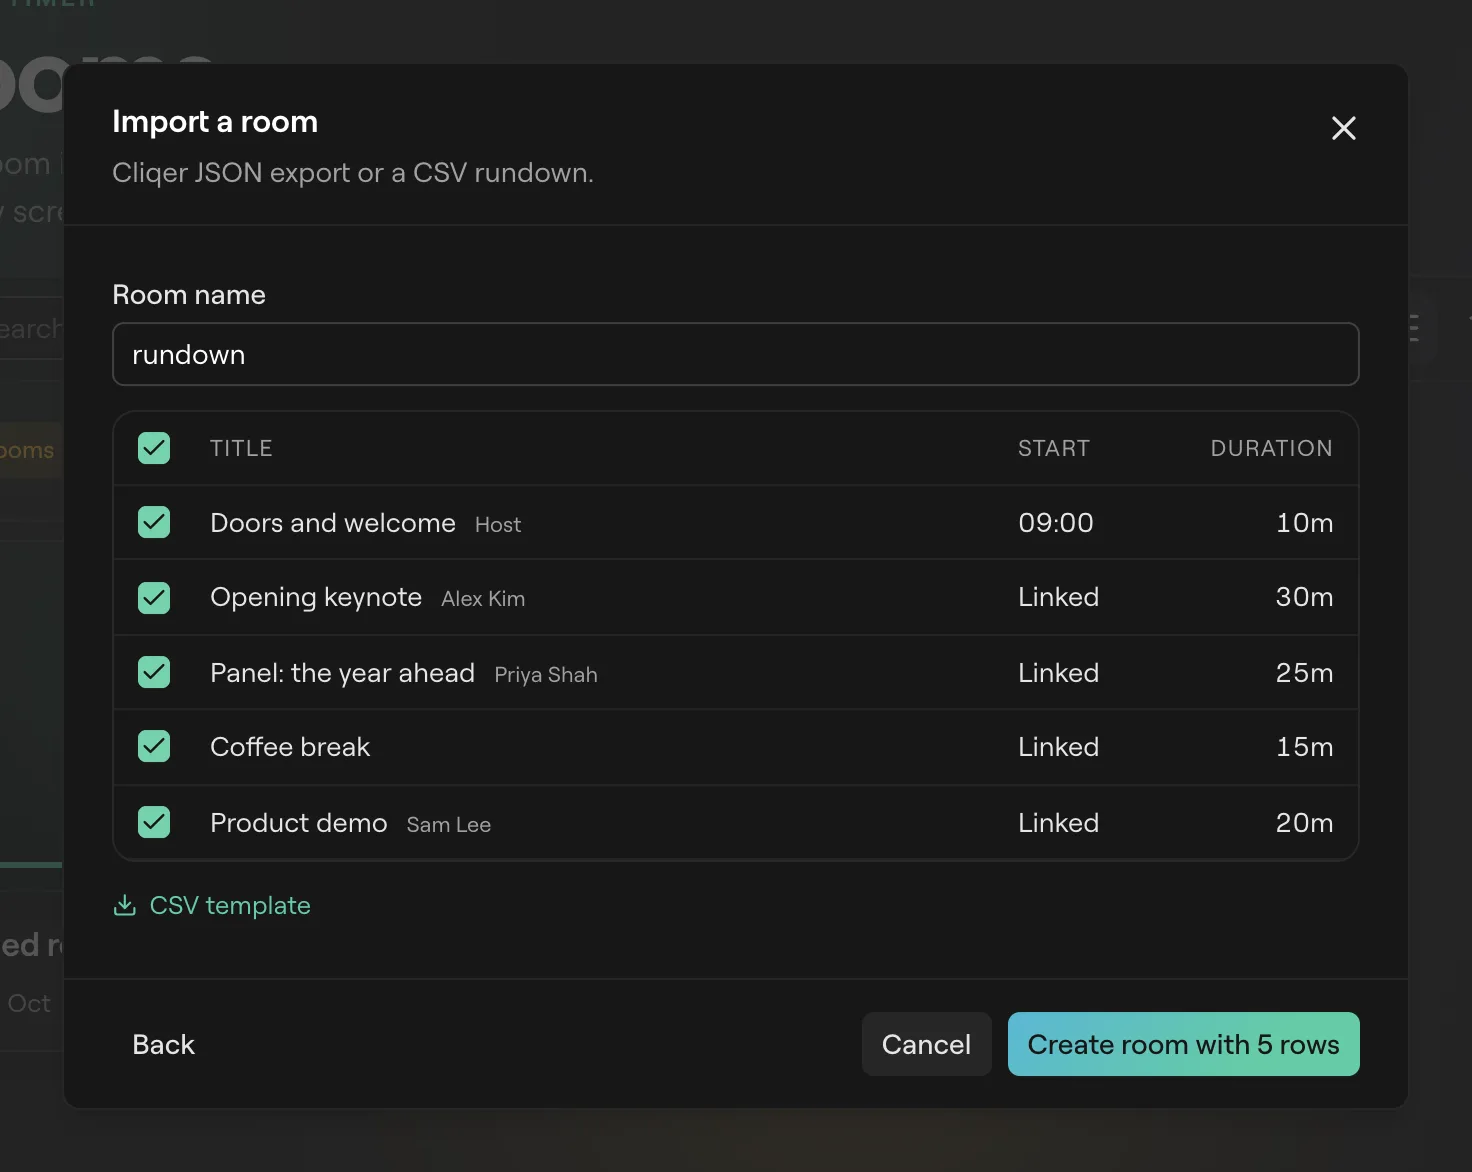Click the 25m duration value
Image resolution: width=1472 pixels, height=1172 pixels.
(1304, 673)
